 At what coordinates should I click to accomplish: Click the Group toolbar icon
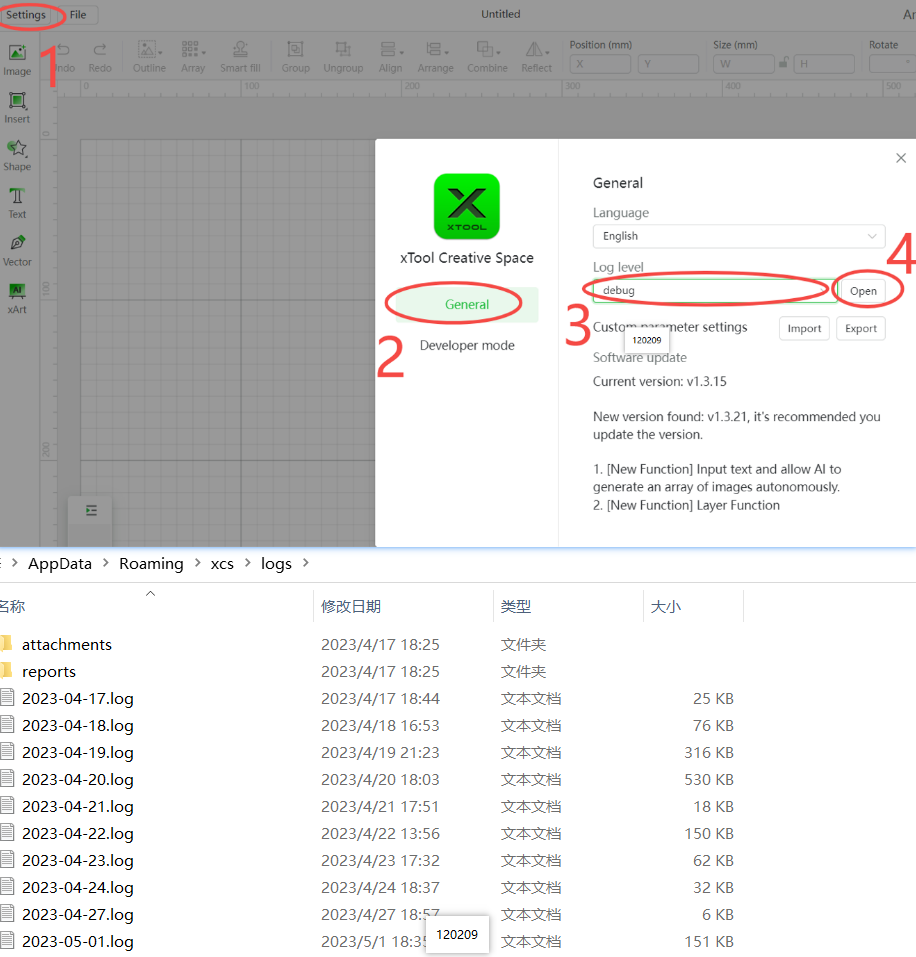[295, 58]
